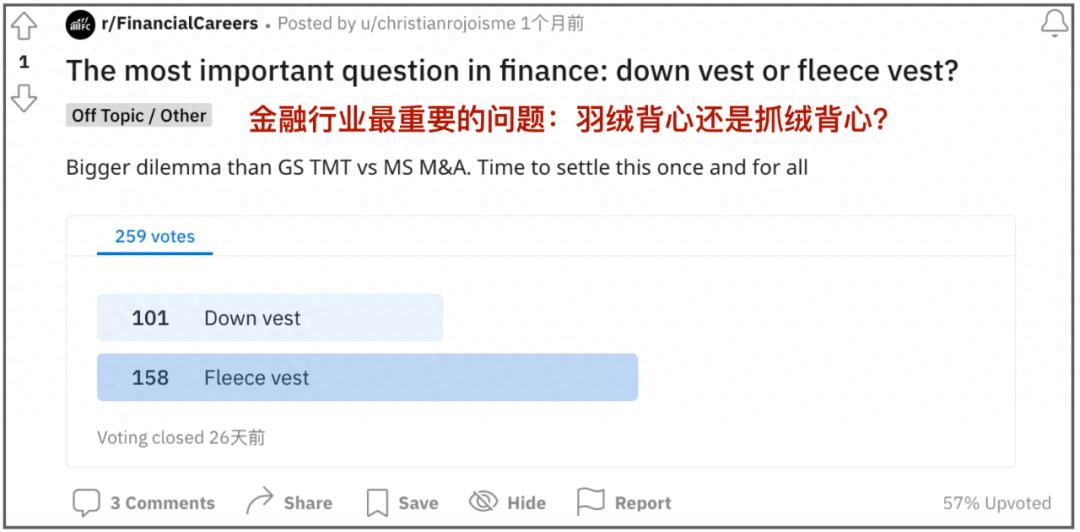Click the Report flag icon

[x=591, y=502]
